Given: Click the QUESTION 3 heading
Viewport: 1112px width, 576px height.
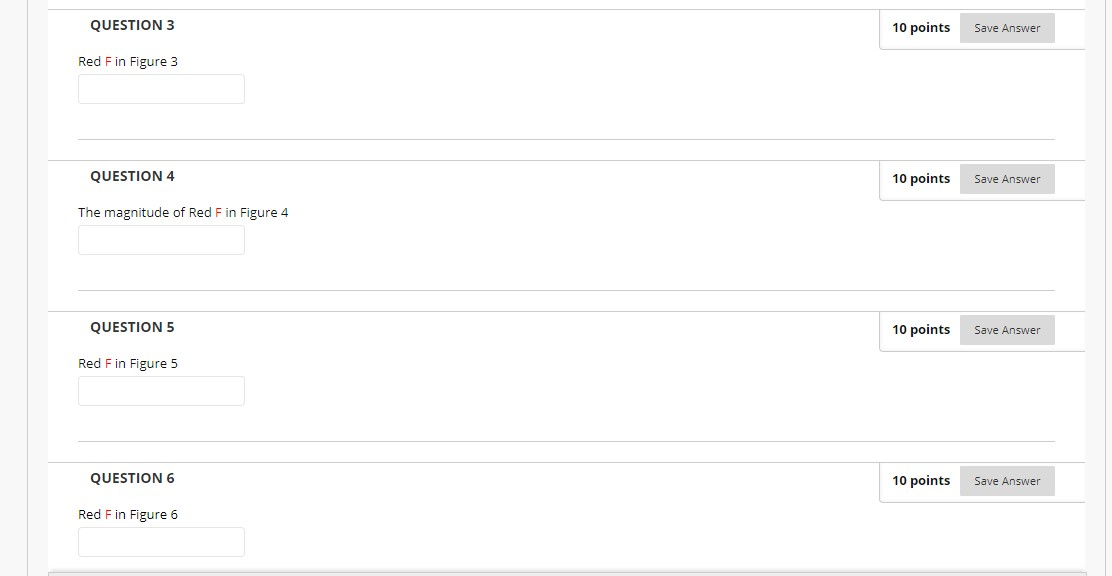Looking at the screenshot, I should 132,26.
